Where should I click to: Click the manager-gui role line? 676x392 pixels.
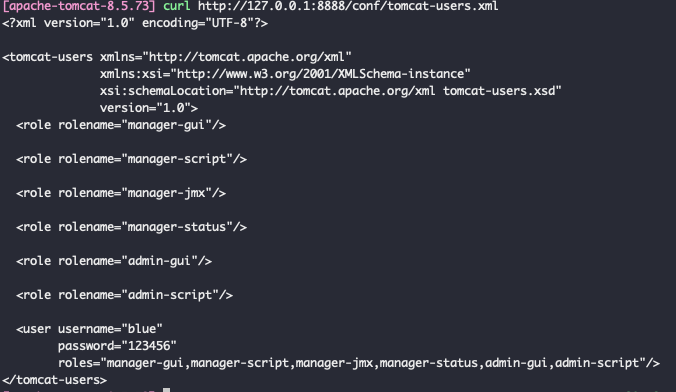[x=121, y=125]
